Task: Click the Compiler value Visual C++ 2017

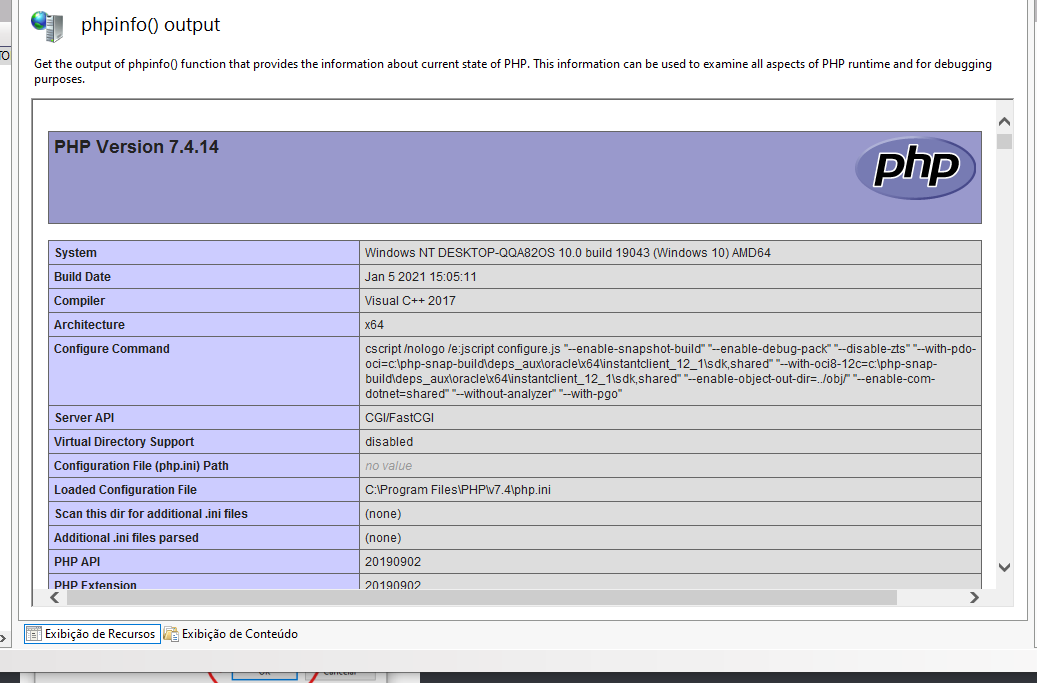Action: coord(410,301)
